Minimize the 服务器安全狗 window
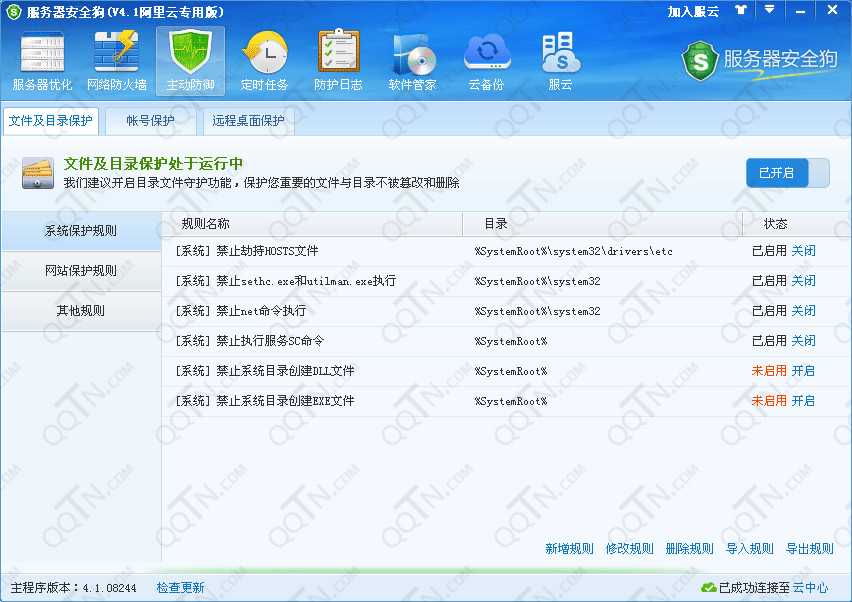Viewport: 852px width, 602px height. [x=800, y=10]
